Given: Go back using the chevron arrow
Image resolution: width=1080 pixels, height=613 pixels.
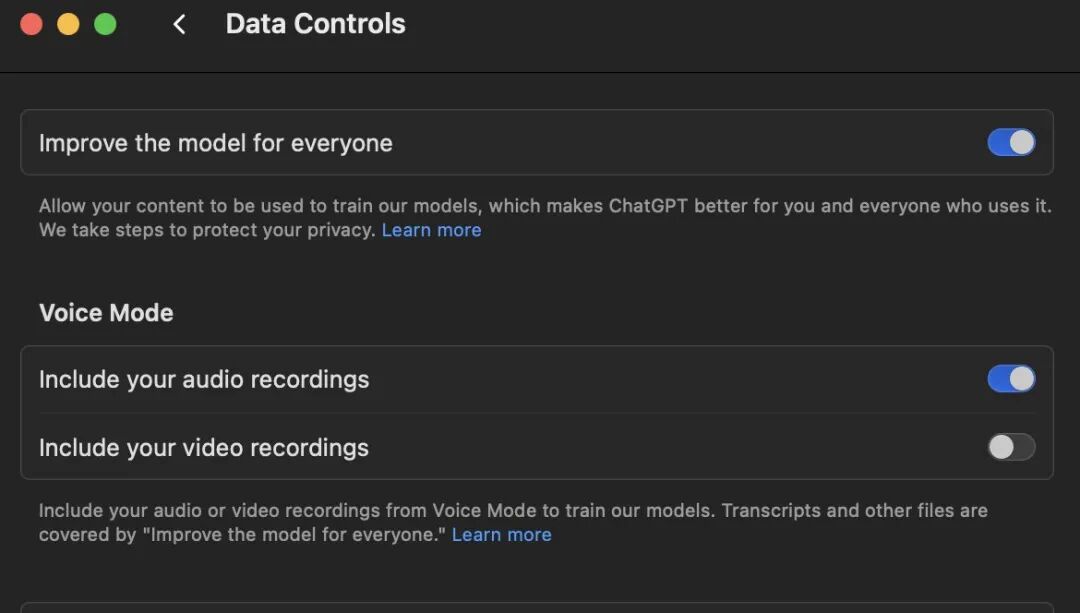Looking at the screenshot, I should (x=179, y=25).
